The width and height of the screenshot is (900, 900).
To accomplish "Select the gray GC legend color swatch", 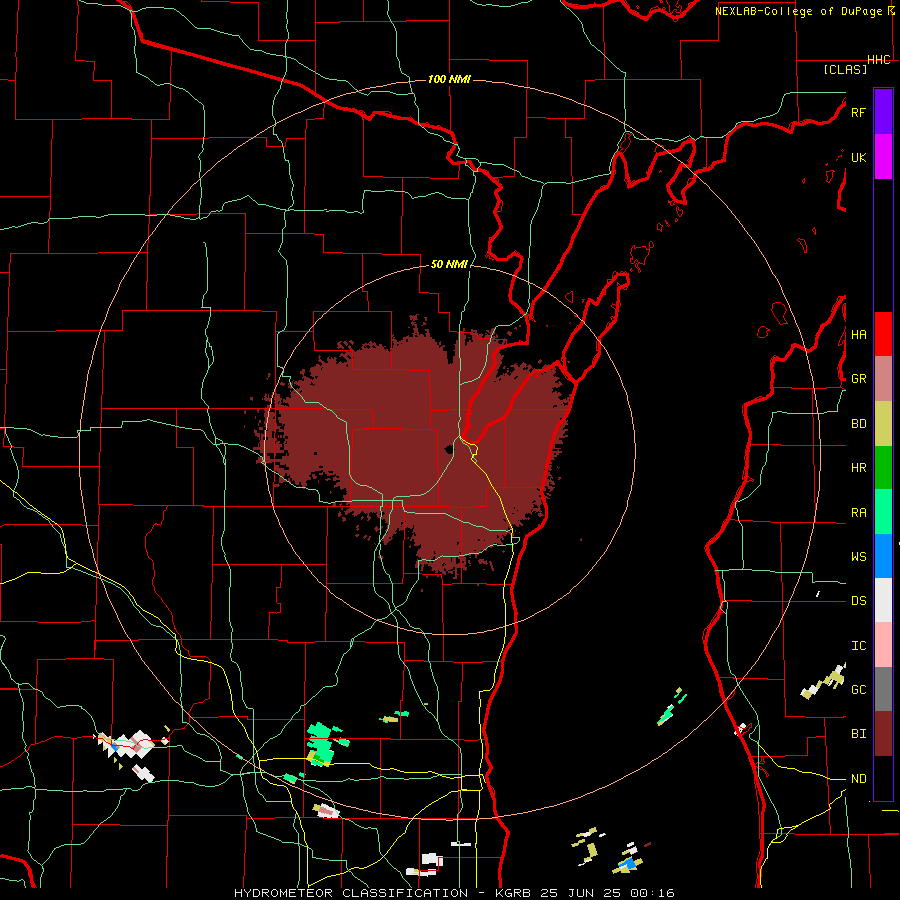I will (883, 689).
